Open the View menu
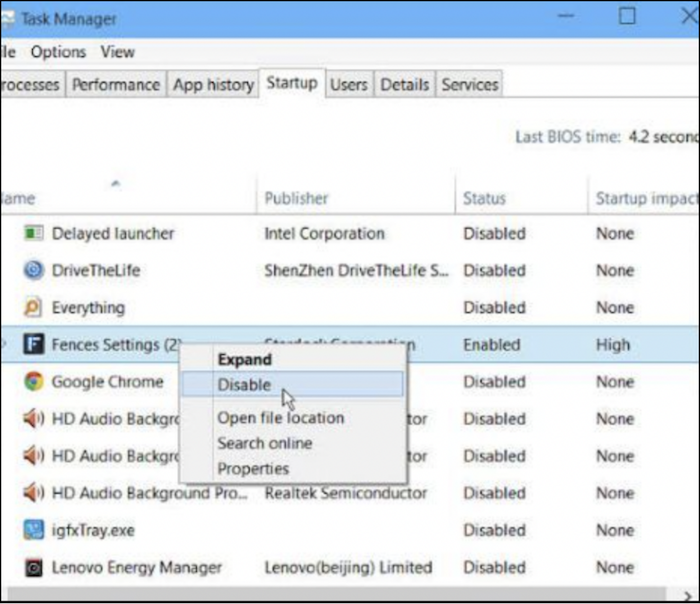The height and width of the screenshot is (604, 700). 117,52
